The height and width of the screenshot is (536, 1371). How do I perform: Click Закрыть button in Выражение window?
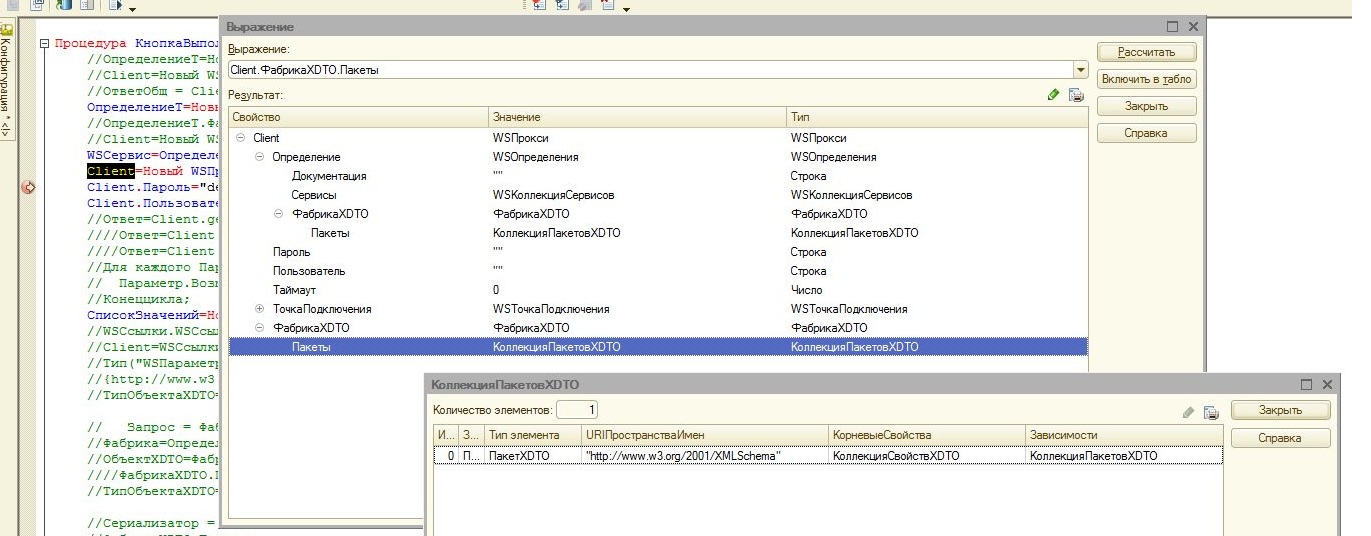point(1146,106)
